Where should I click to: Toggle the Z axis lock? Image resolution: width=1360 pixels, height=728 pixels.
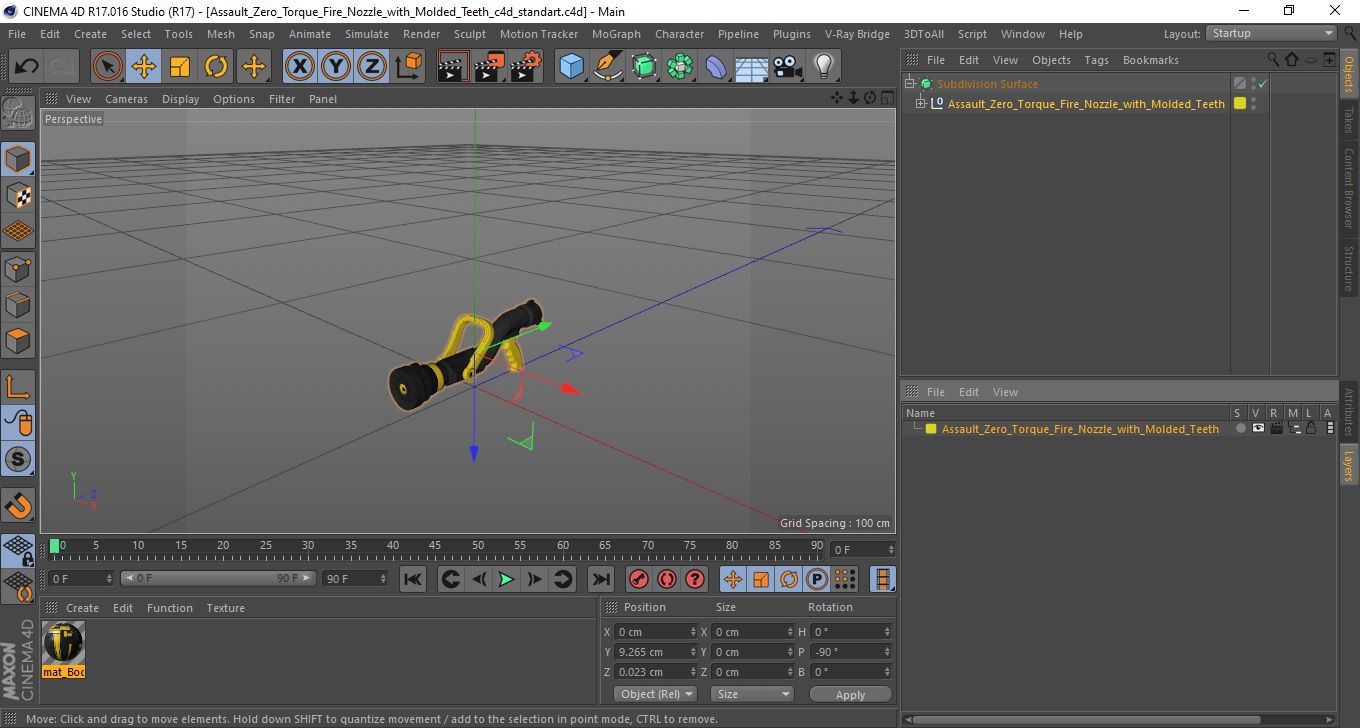372,67
